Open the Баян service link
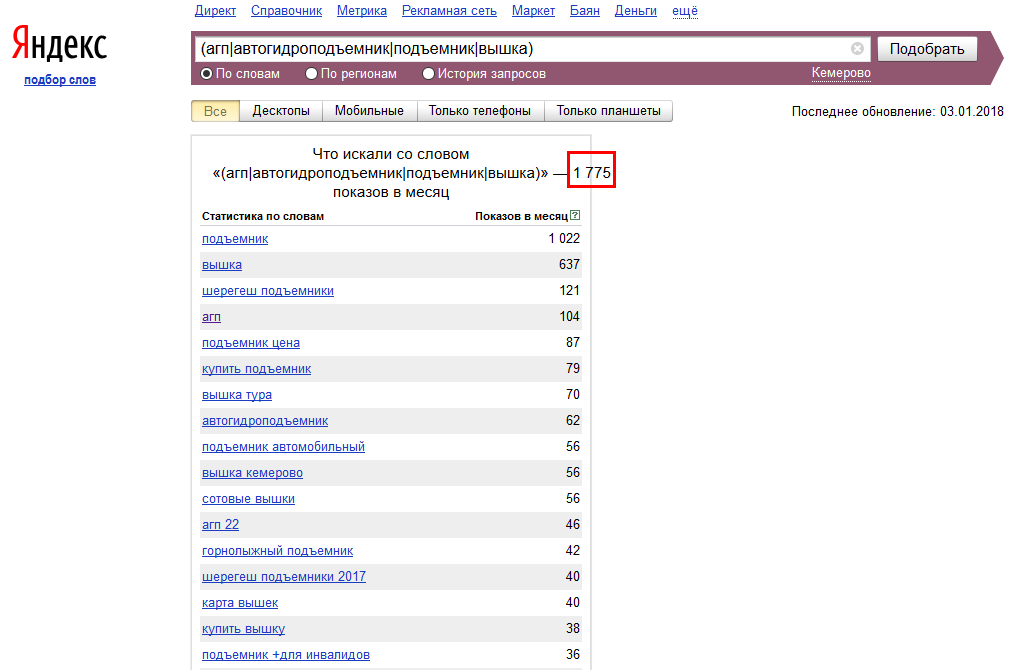The height and width of the screenshot is (670, 1013). point(585,11)
